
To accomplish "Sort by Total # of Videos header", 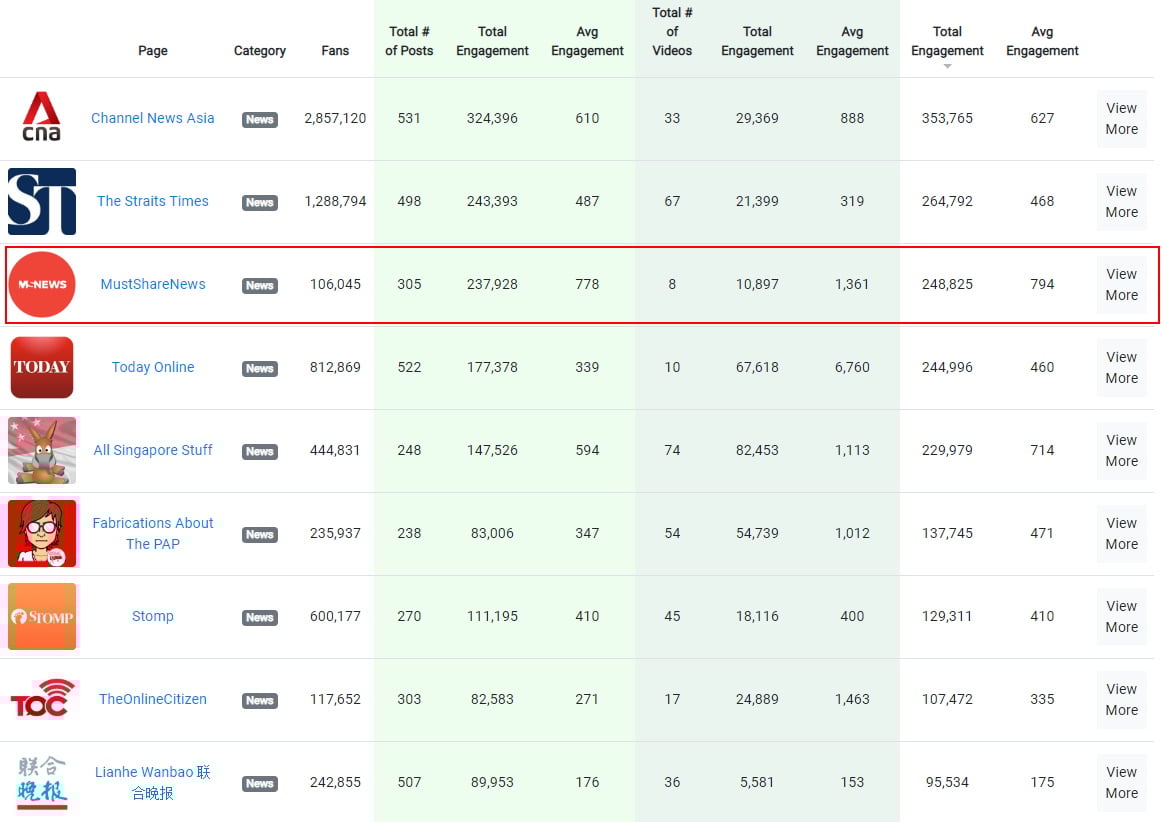I will [x=672, y=31].
